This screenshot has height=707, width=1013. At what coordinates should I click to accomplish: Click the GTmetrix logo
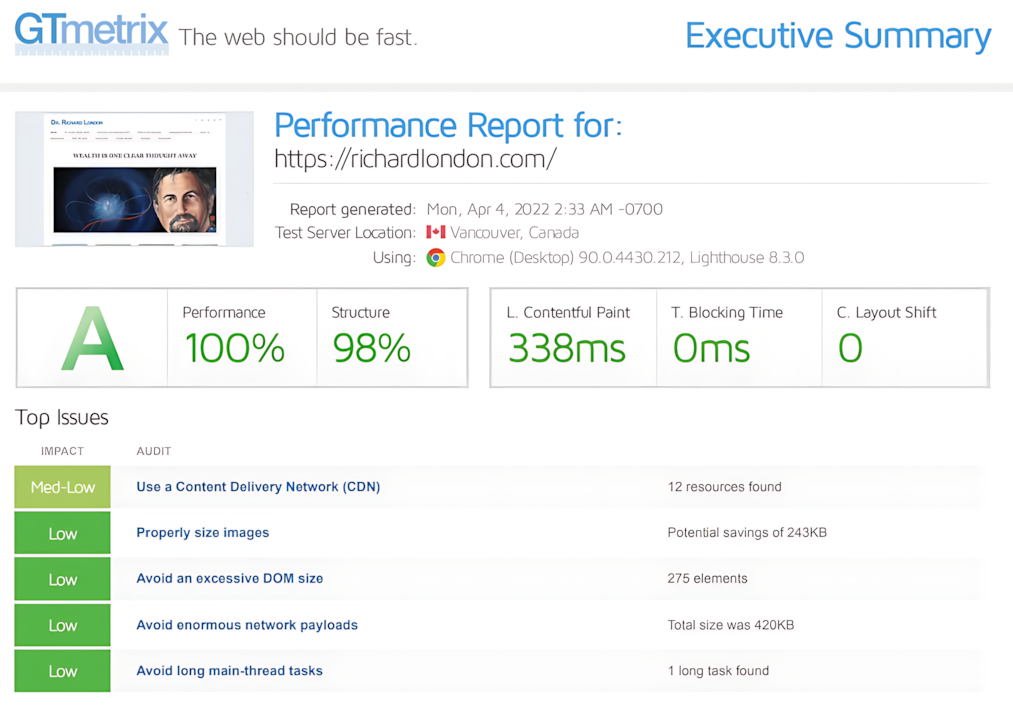pyautogui.click(x=91, y=32)
